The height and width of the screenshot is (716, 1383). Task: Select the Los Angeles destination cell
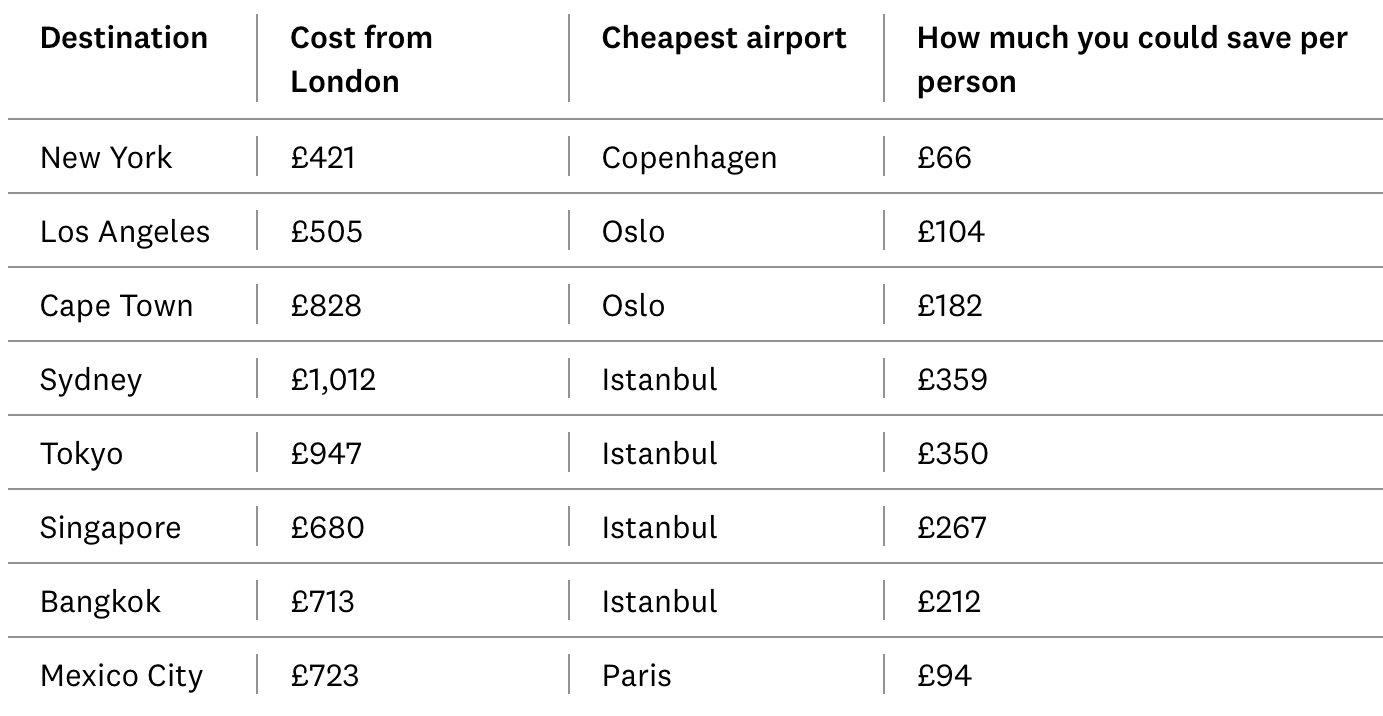(125, 231)
